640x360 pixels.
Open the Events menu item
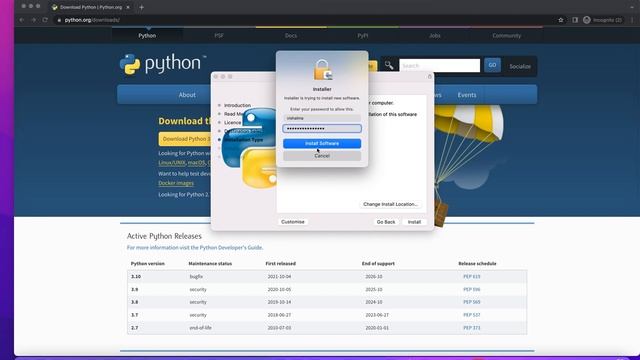467,95
